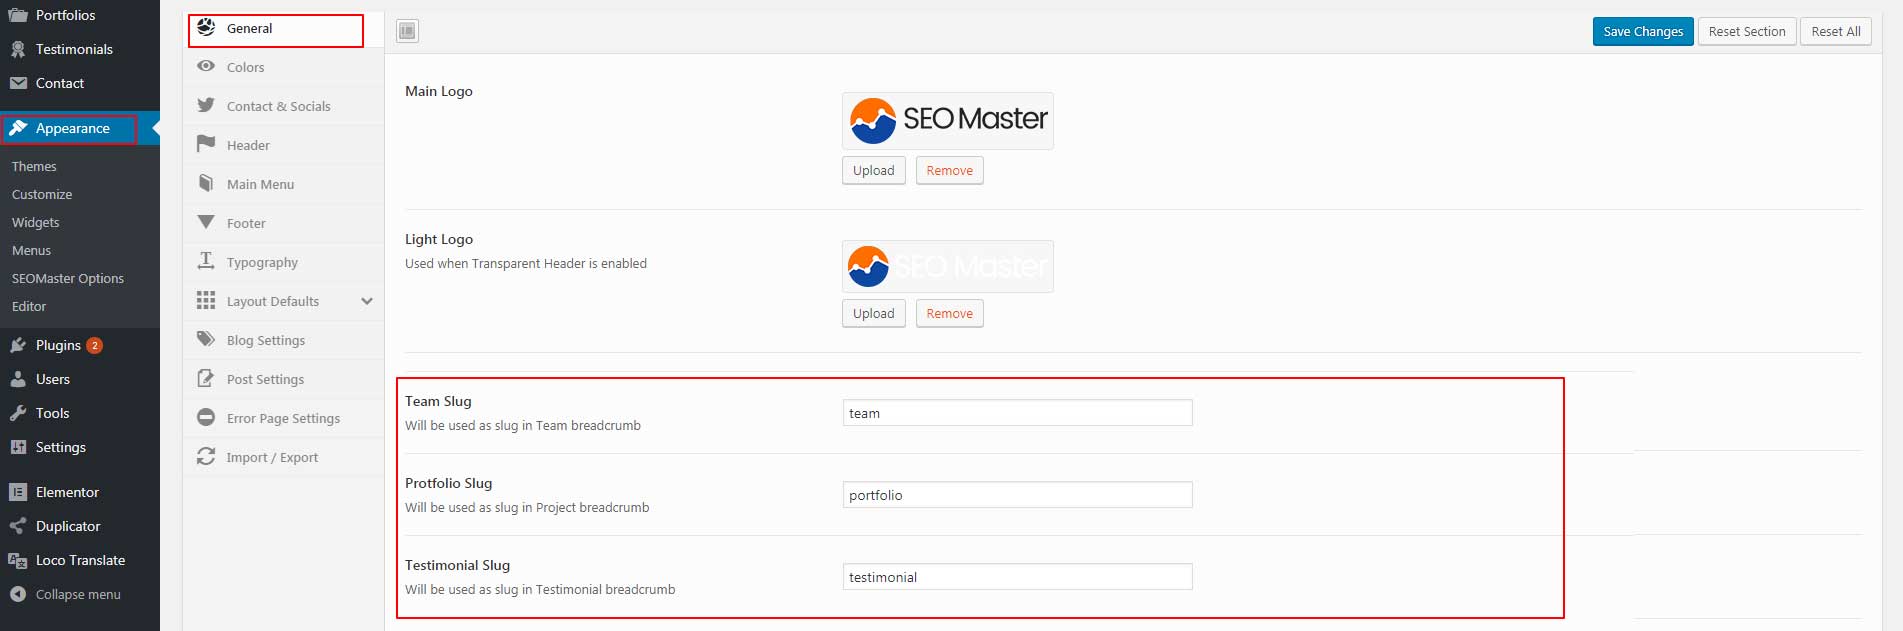Open the Customize submenu item
This screenshot has width=1903, height=631.
(x=42, y=194)
